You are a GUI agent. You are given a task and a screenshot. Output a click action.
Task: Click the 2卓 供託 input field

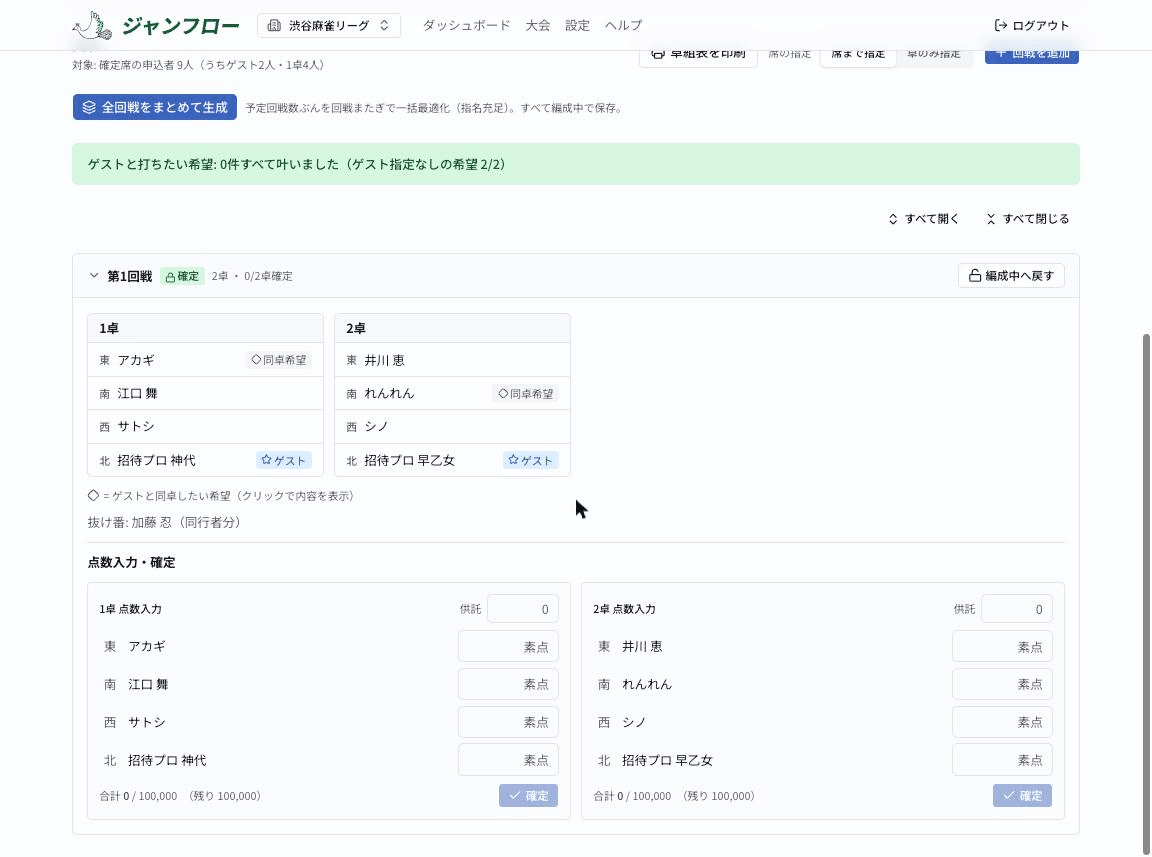click(1016, 609)
